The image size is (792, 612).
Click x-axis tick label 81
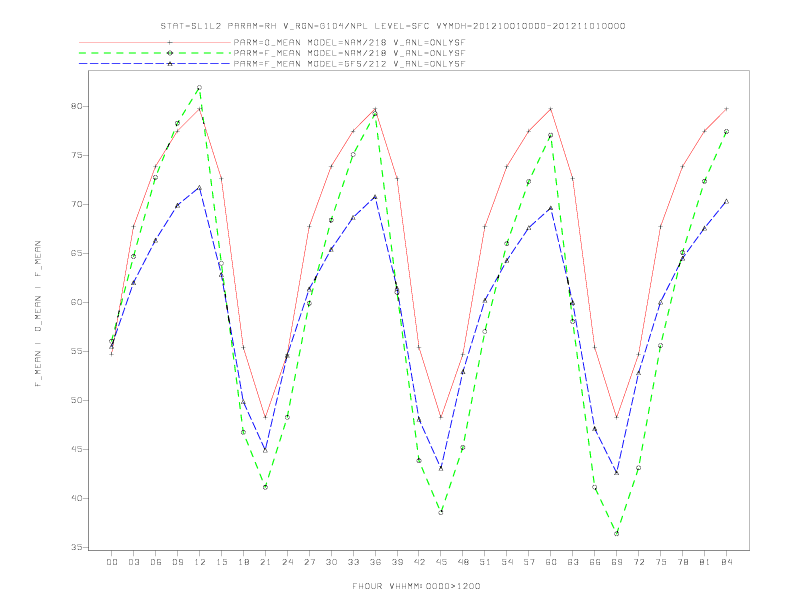[705, 562]
